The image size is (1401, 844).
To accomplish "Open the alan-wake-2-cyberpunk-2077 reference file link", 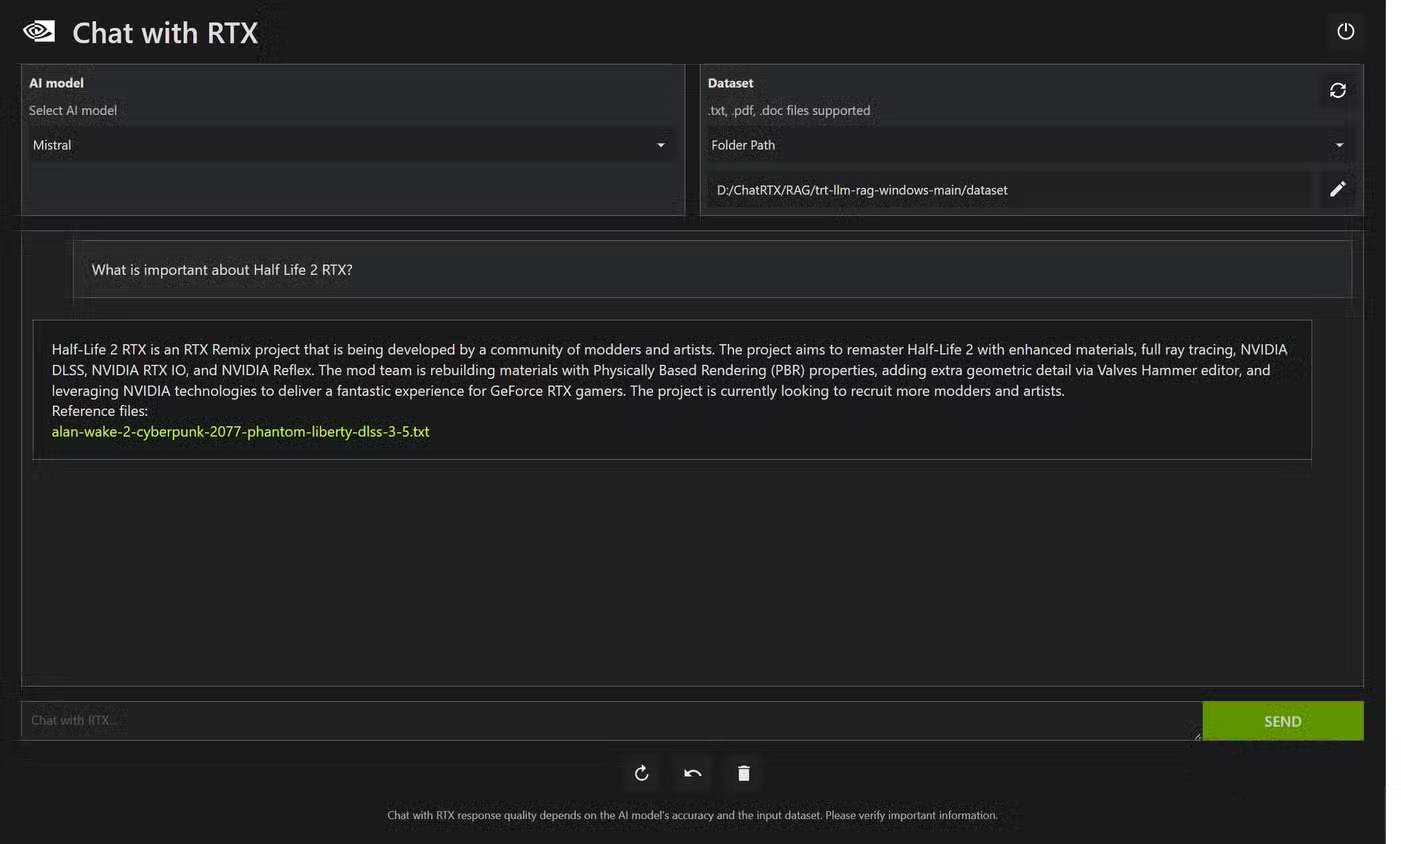I will point(240,432).
